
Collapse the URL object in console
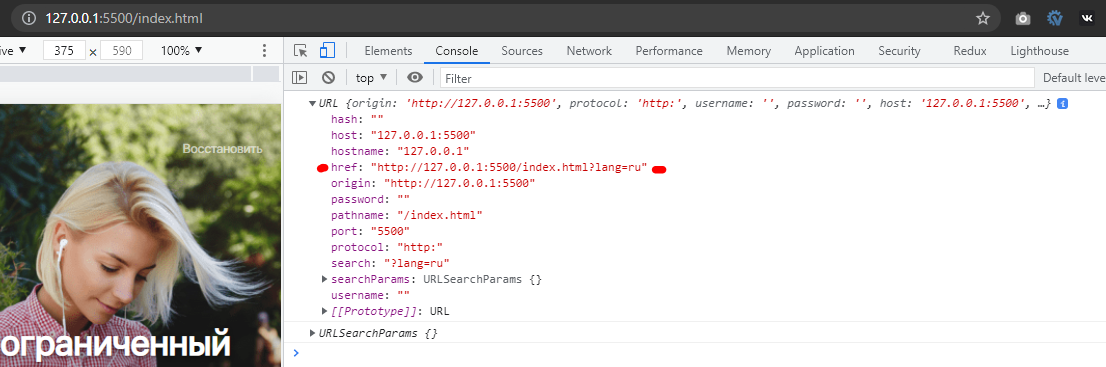click(312, 104)
